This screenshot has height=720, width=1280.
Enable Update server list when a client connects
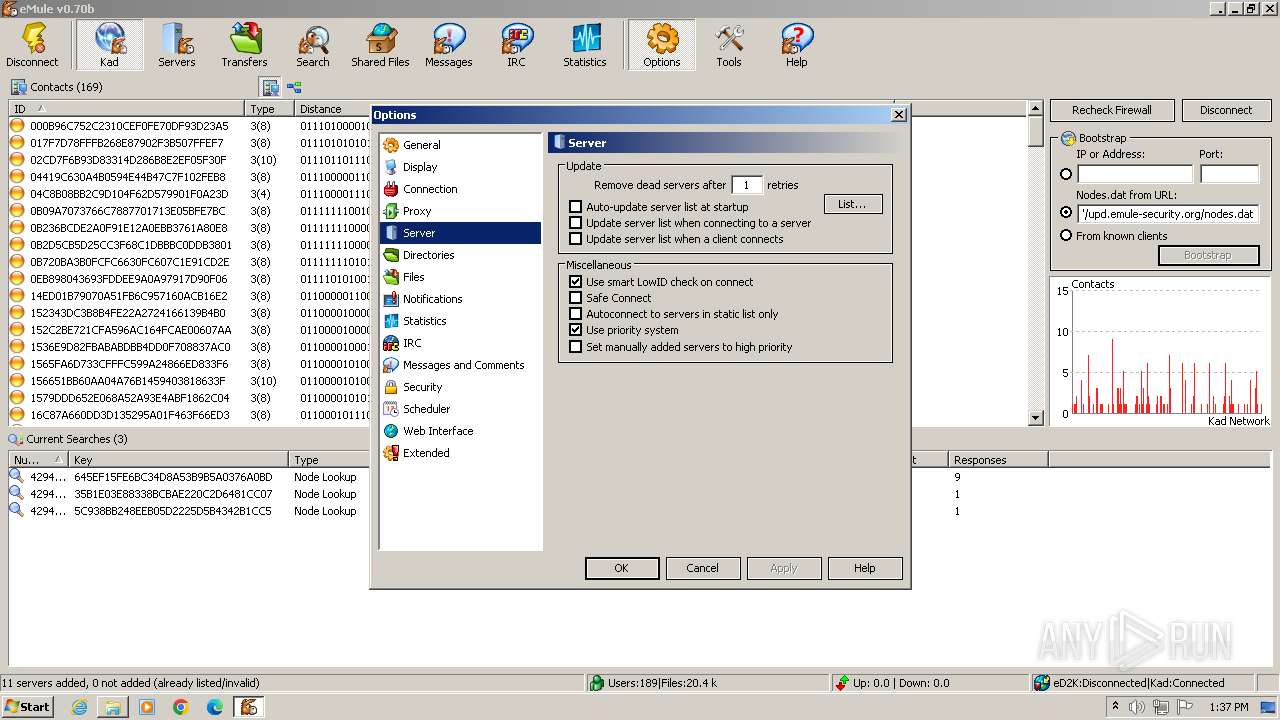point(575,239)
